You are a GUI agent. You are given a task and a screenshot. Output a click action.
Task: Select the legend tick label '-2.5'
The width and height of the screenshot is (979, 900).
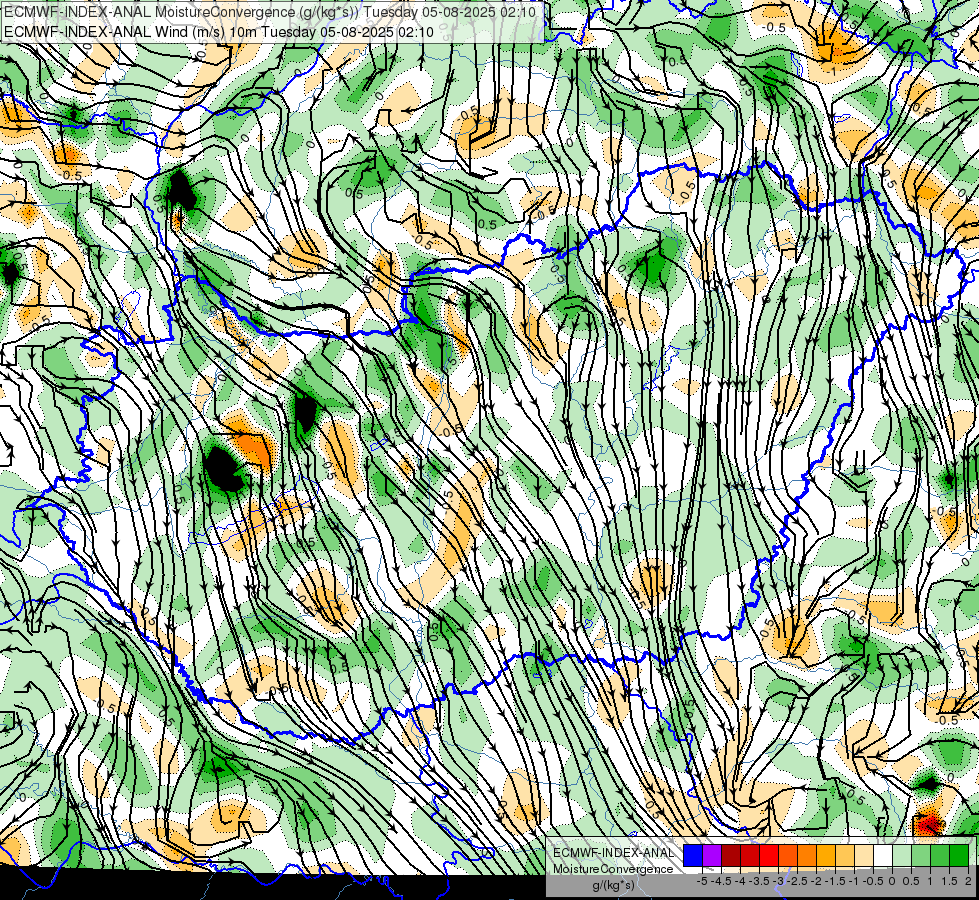[x=797, y=881]
